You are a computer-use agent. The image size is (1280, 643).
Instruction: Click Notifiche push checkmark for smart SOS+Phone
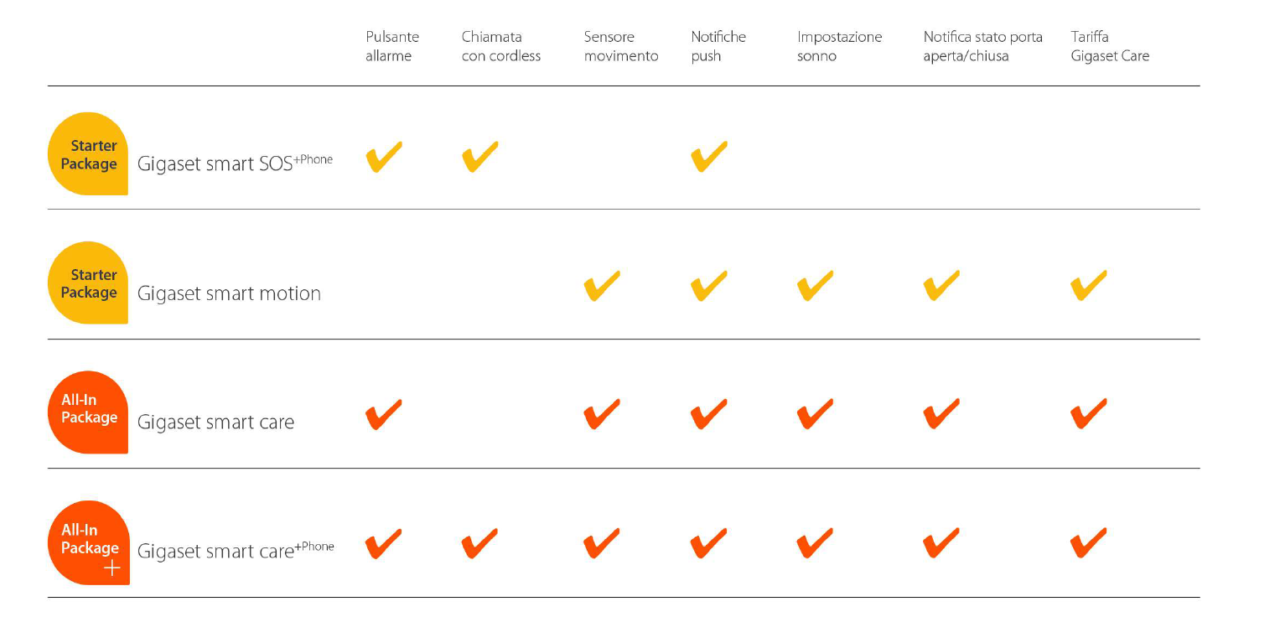click(x=708, y=157)
